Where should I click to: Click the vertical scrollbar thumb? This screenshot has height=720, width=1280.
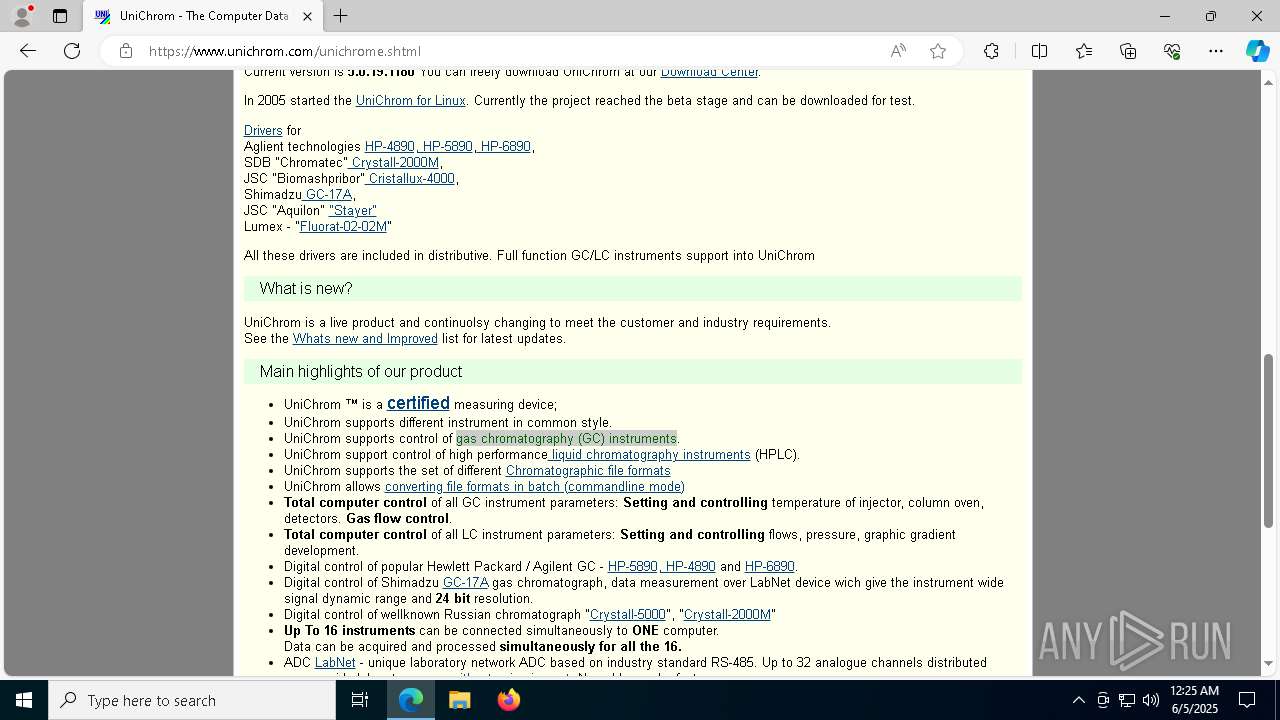point(1269,440)
